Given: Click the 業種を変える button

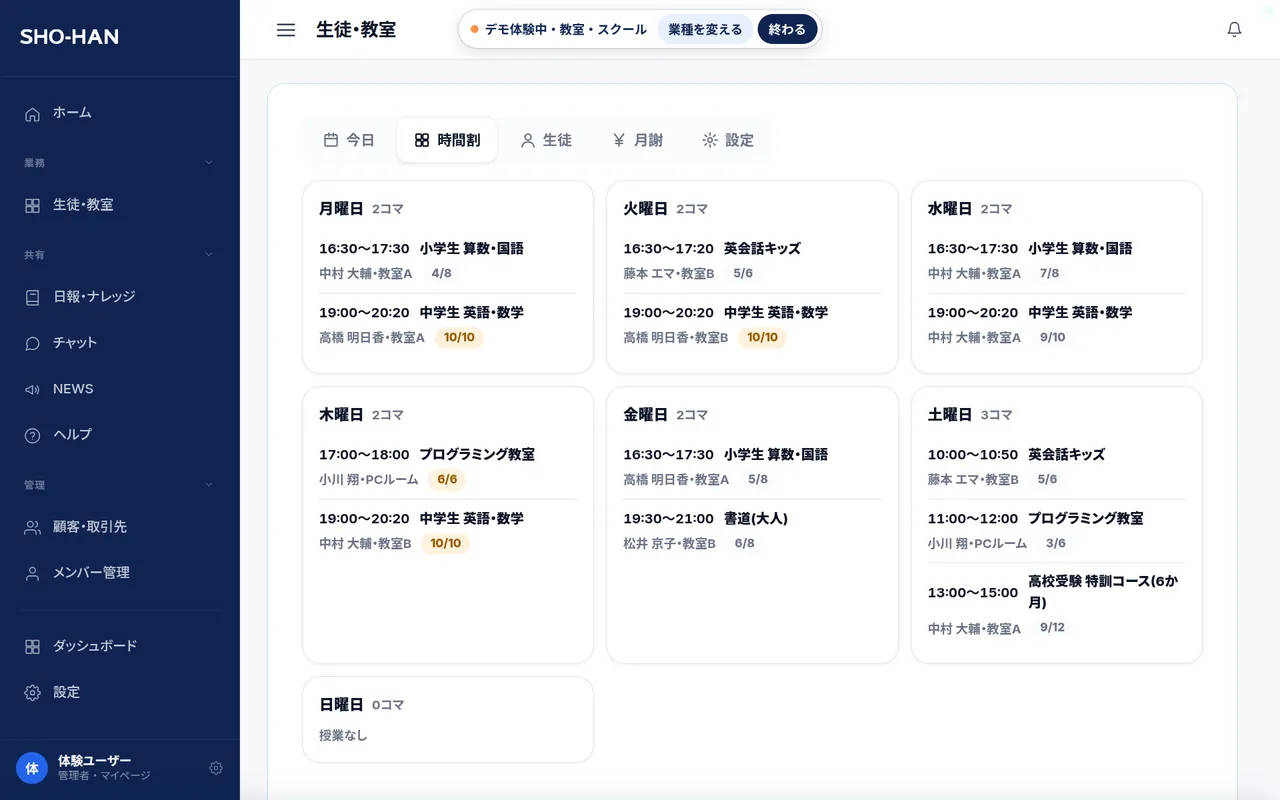Looking at the screenshot, I should [x=705, y=29].
